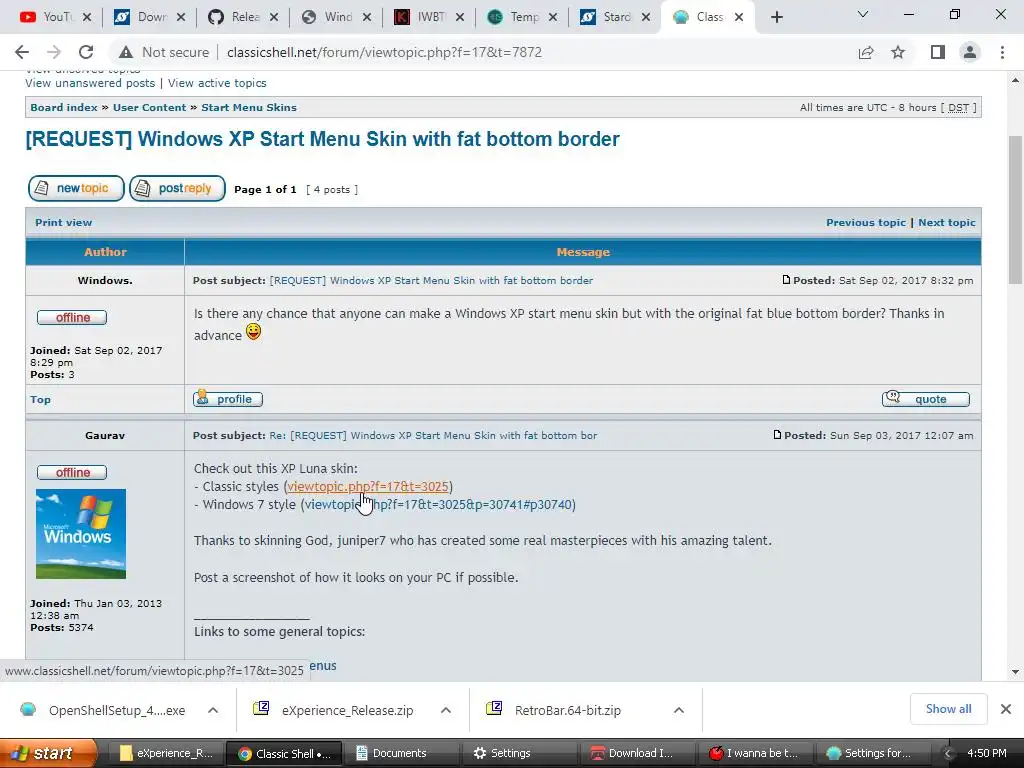Viewport: 1024px width, 768px height.
Task: Open tab search chevron
Action: point(863,14)
